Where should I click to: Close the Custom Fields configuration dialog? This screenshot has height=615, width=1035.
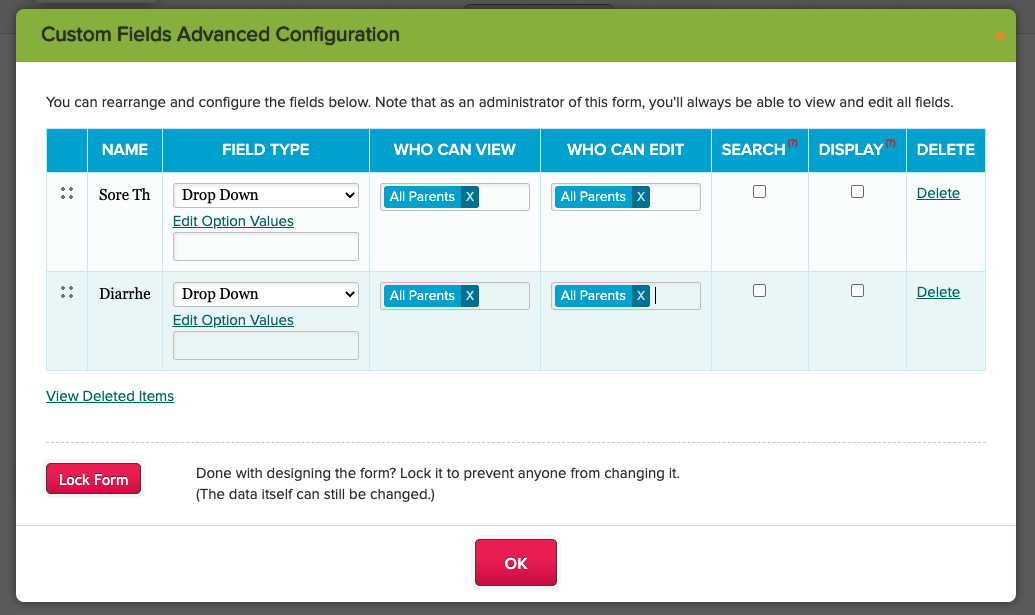(x=1000, y=36)
